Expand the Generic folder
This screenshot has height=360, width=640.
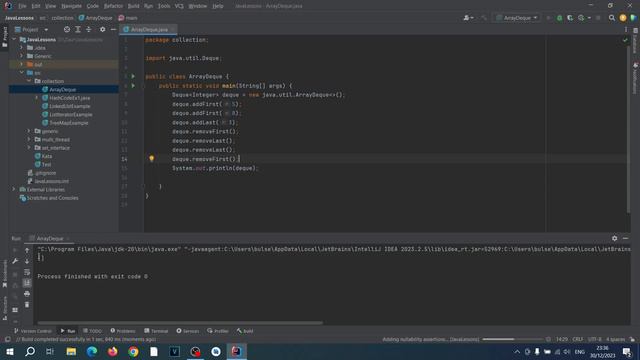tap(22, 56)
